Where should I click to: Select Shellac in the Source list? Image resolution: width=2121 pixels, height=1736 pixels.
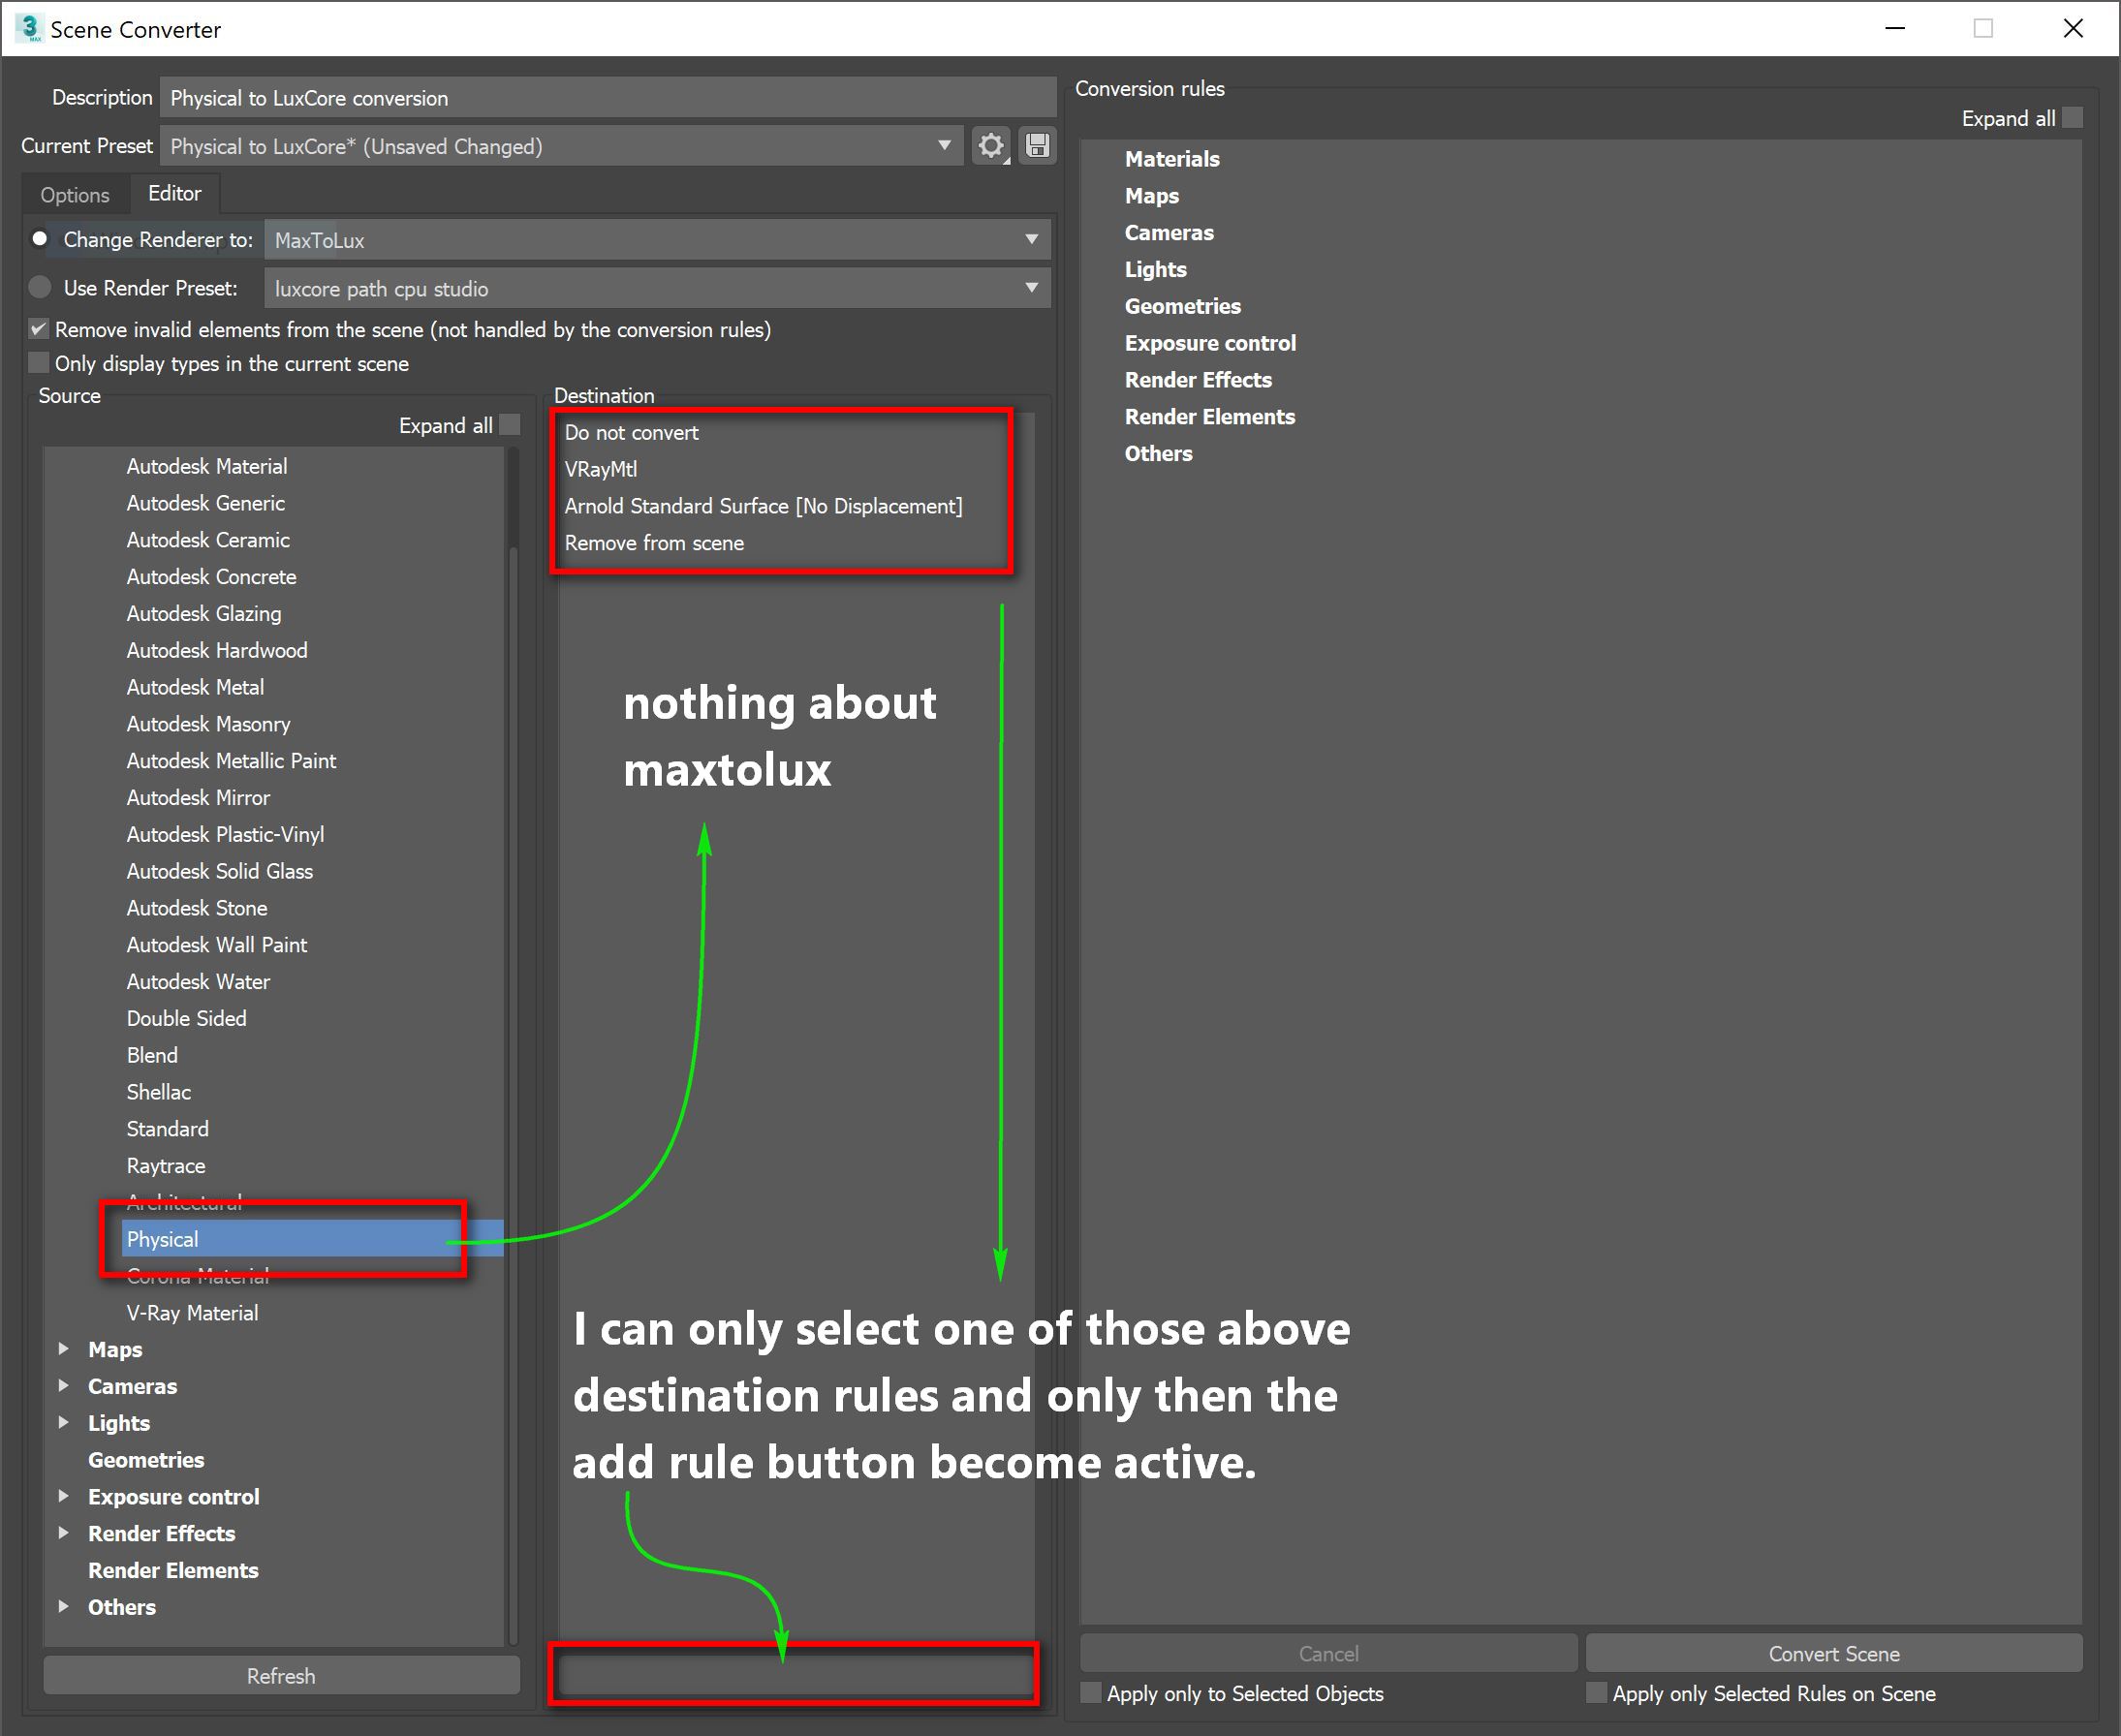click(158, 1092)
